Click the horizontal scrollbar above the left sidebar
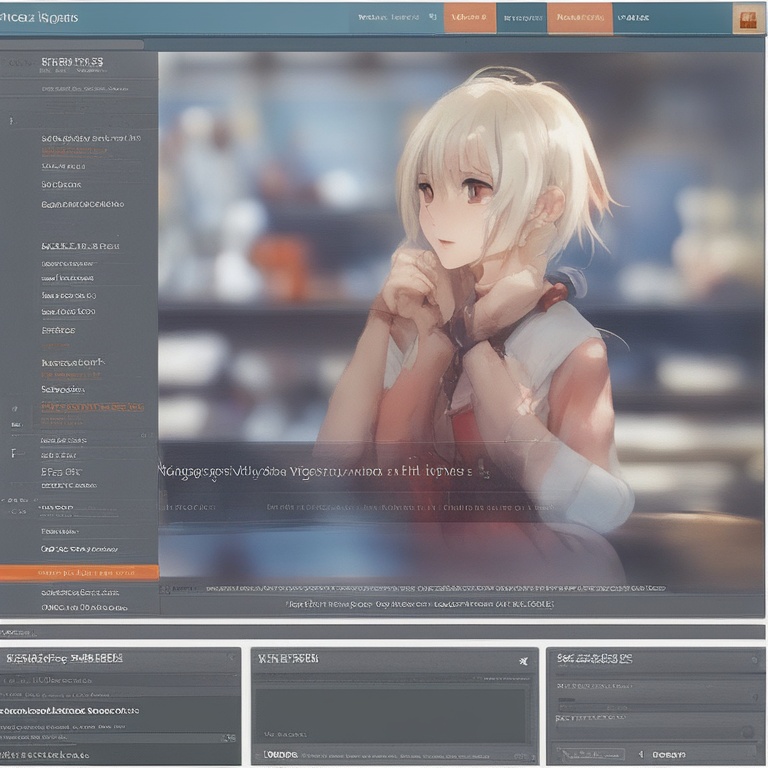Screen dimensions: 768x768 [x=72, y=45]
